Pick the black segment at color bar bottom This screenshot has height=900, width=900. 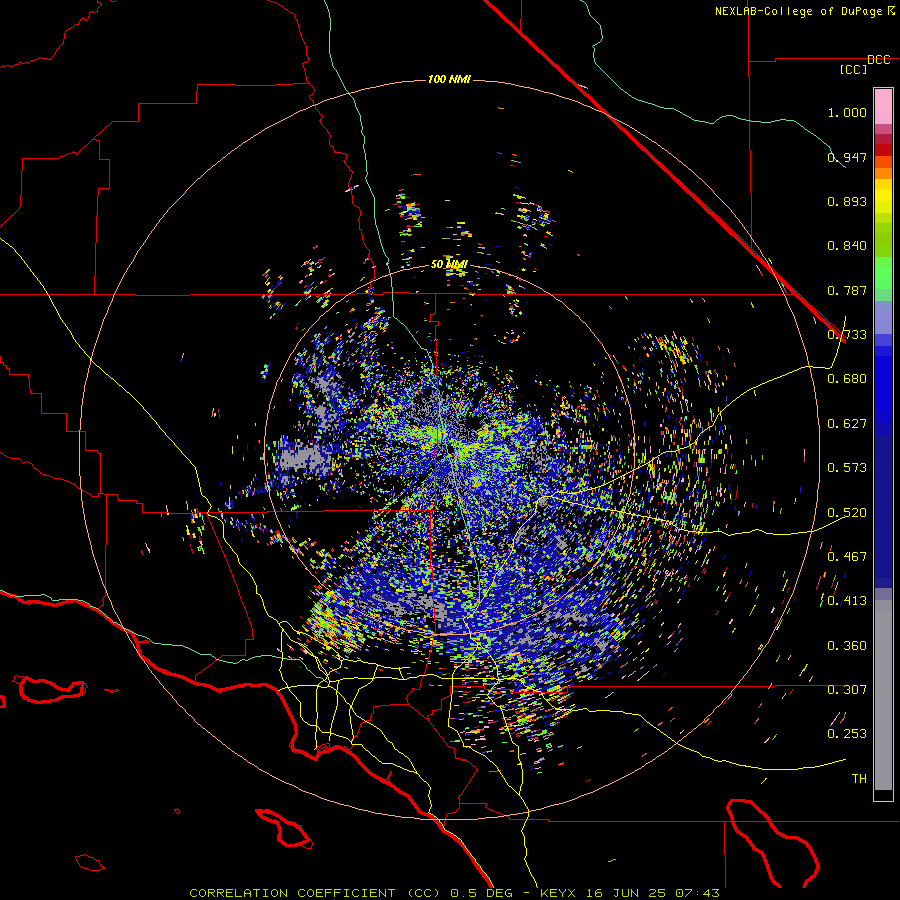[x=883, y=795]
